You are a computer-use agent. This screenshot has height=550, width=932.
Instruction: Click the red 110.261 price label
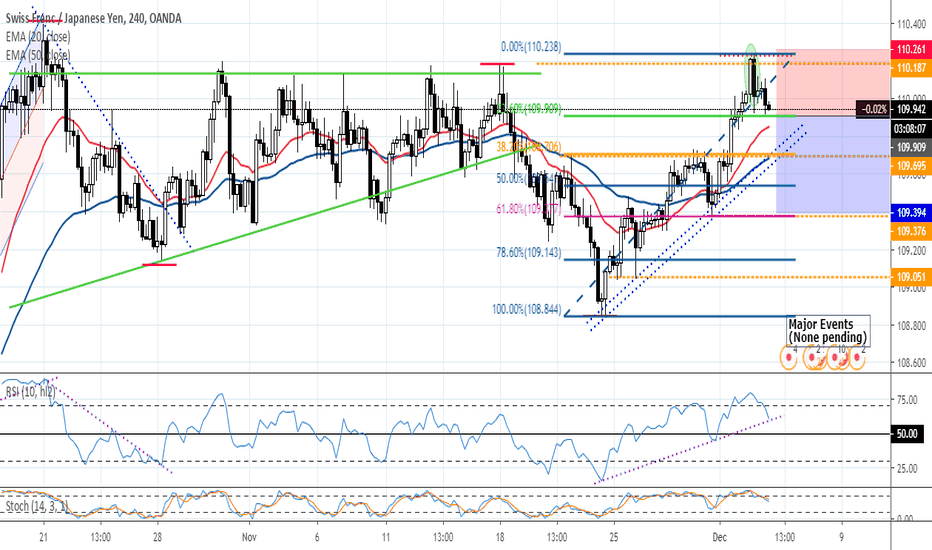[909, 49]
